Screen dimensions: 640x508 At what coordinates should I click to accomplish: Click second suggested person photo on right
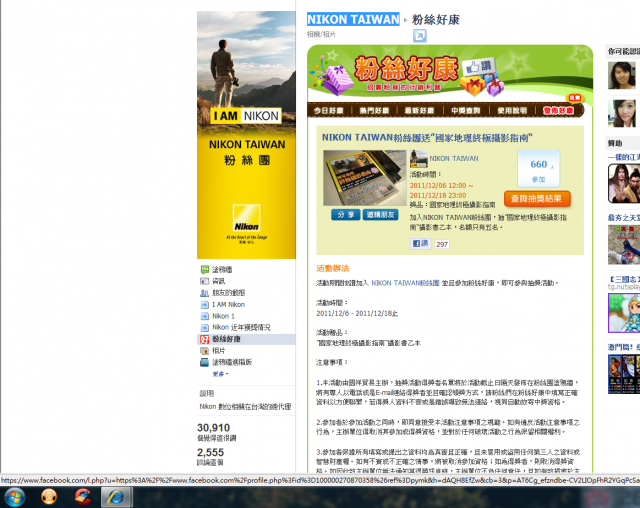point(622,113)
